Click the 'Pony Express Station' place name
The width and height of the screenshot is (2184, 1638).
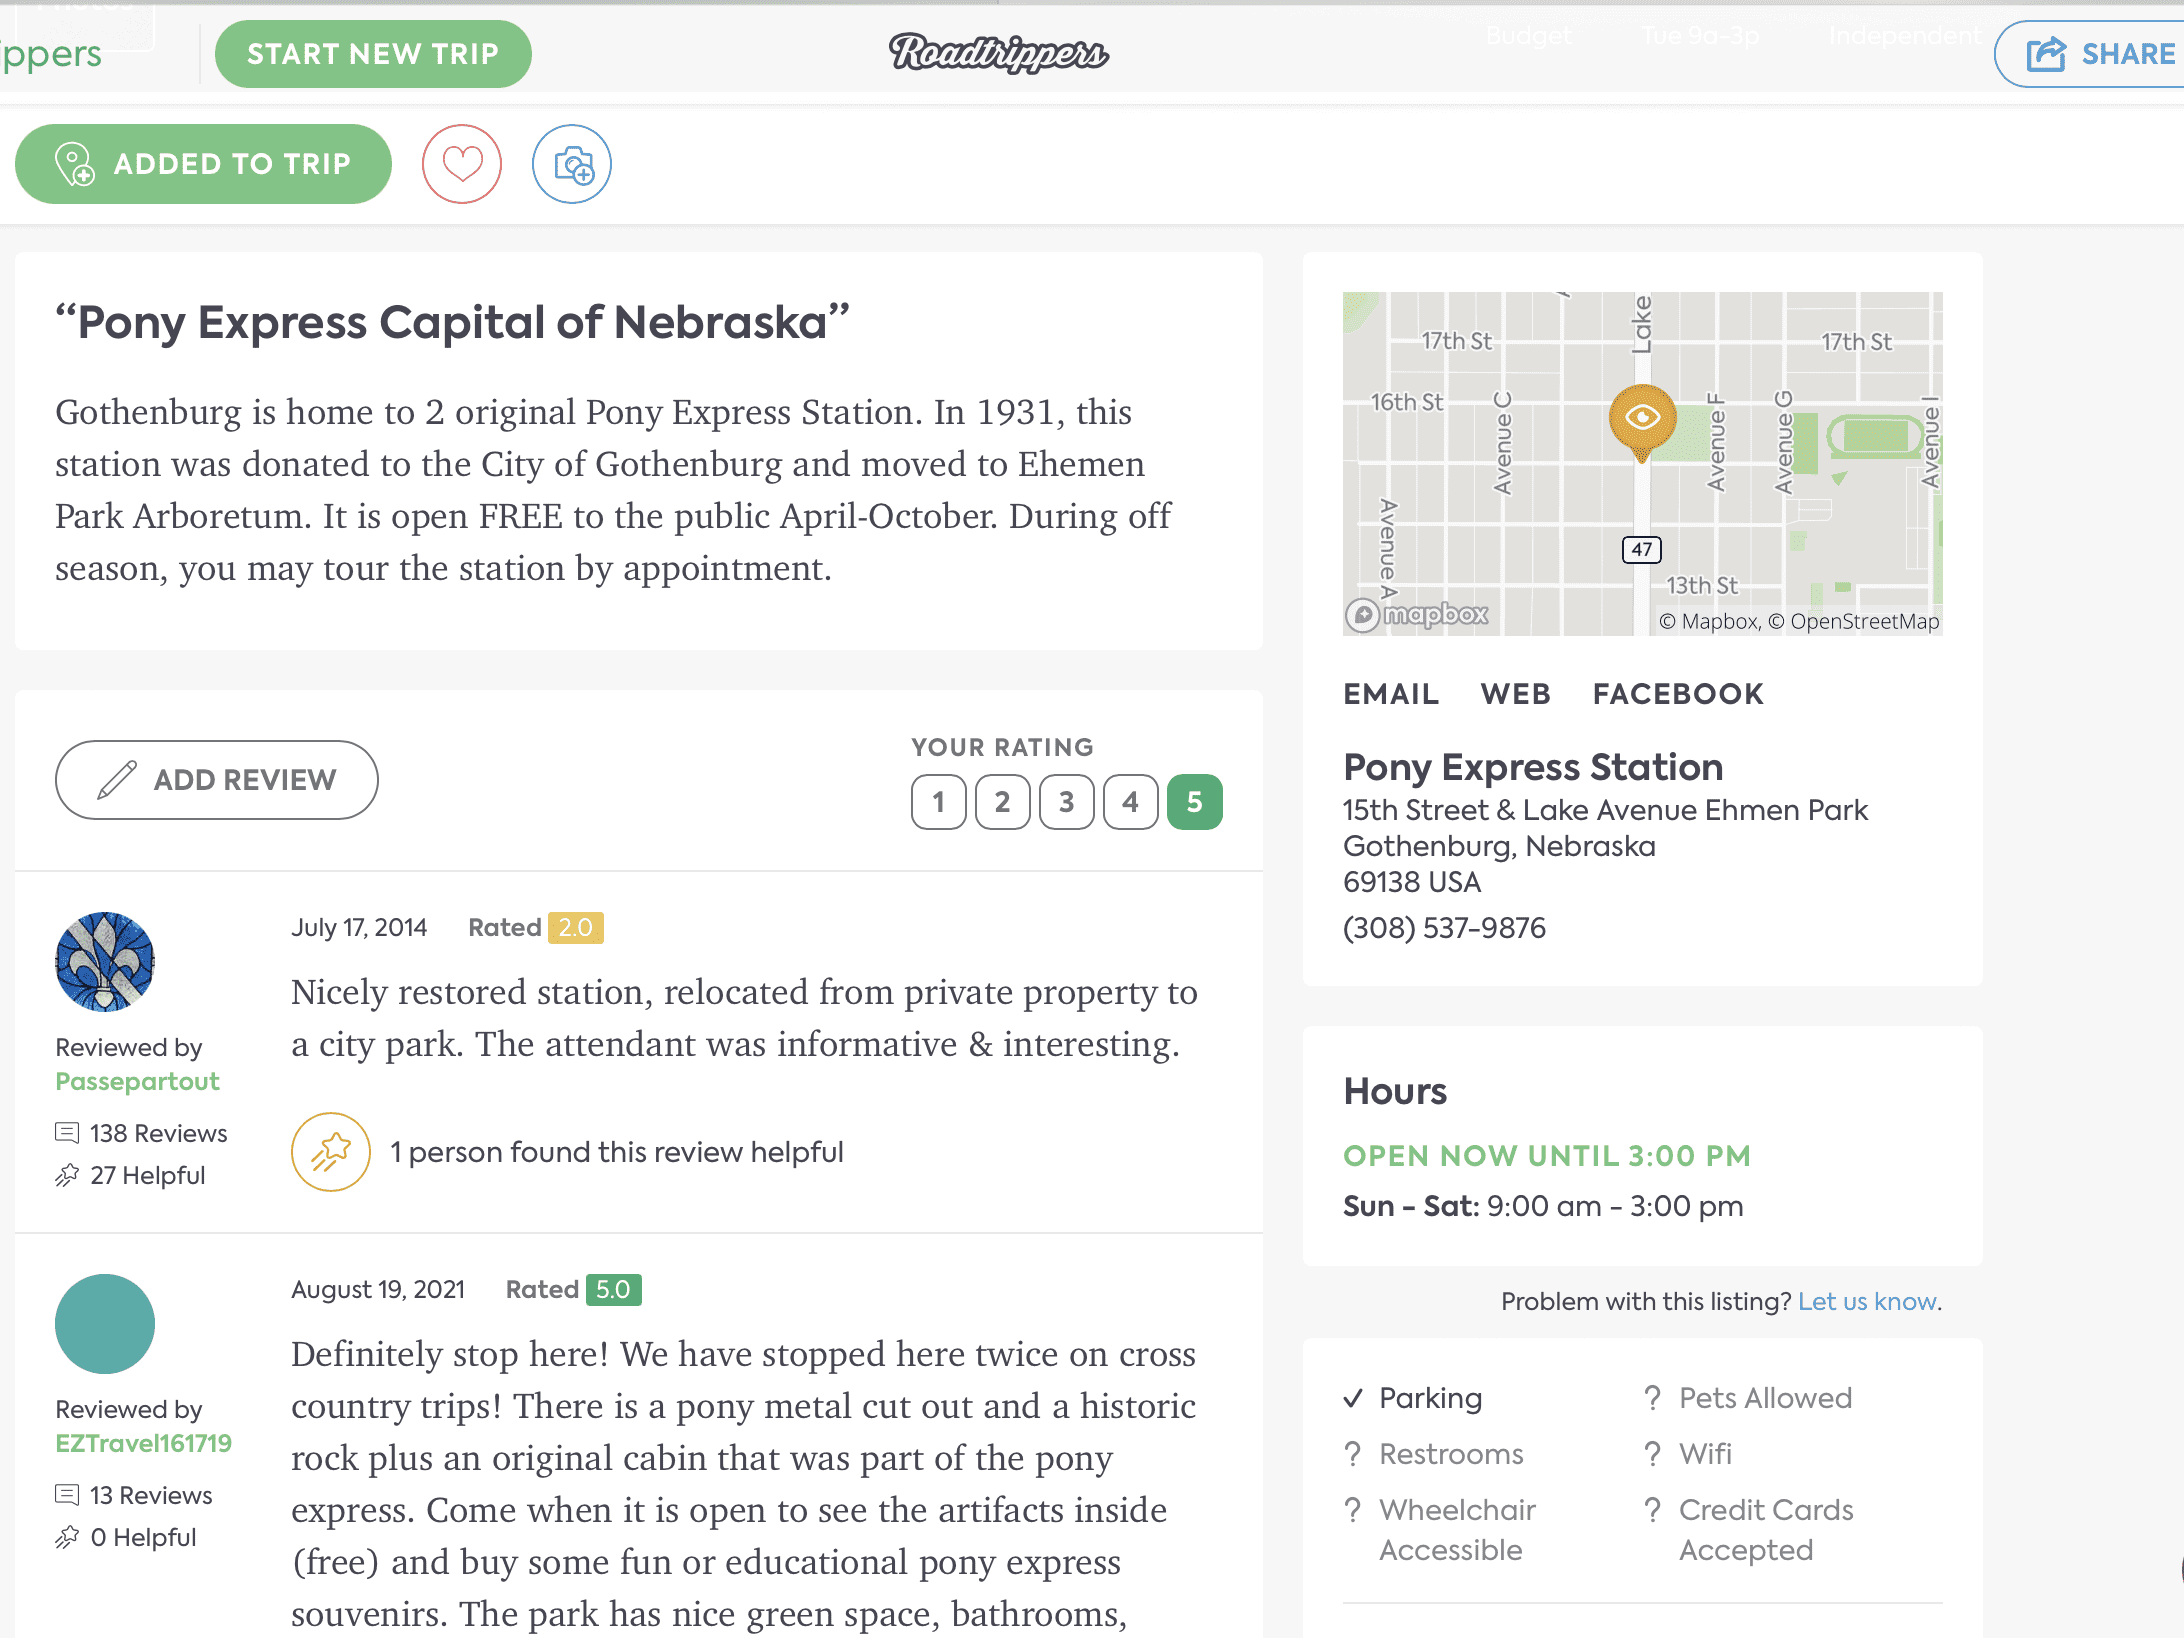click(x=1533, y=767)
